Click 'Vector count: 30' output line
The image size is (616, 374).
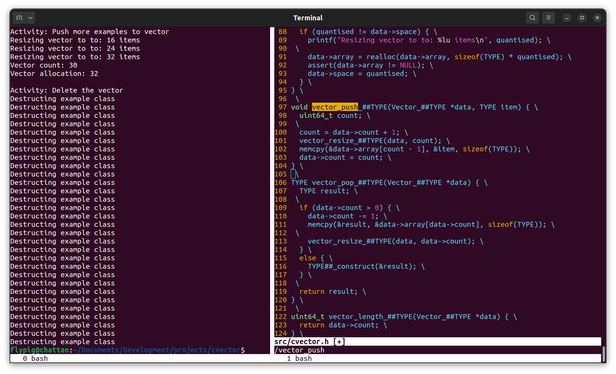44,65
